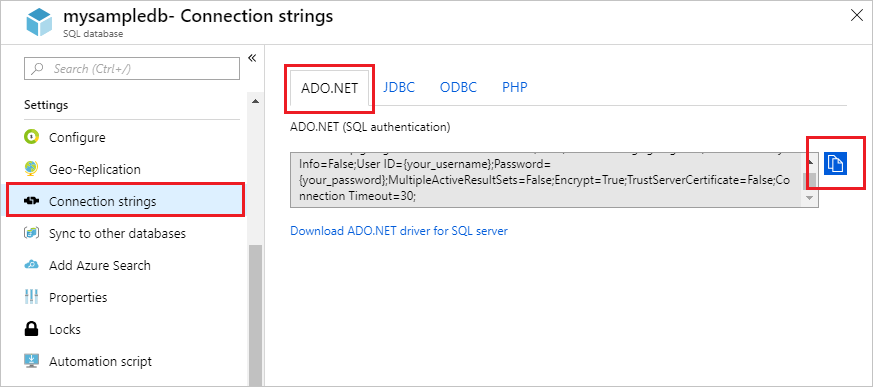Viewport: 873px width, 387px height.
Task: Click connection string box scroll up arrow
Action: (x=810, y=162)
